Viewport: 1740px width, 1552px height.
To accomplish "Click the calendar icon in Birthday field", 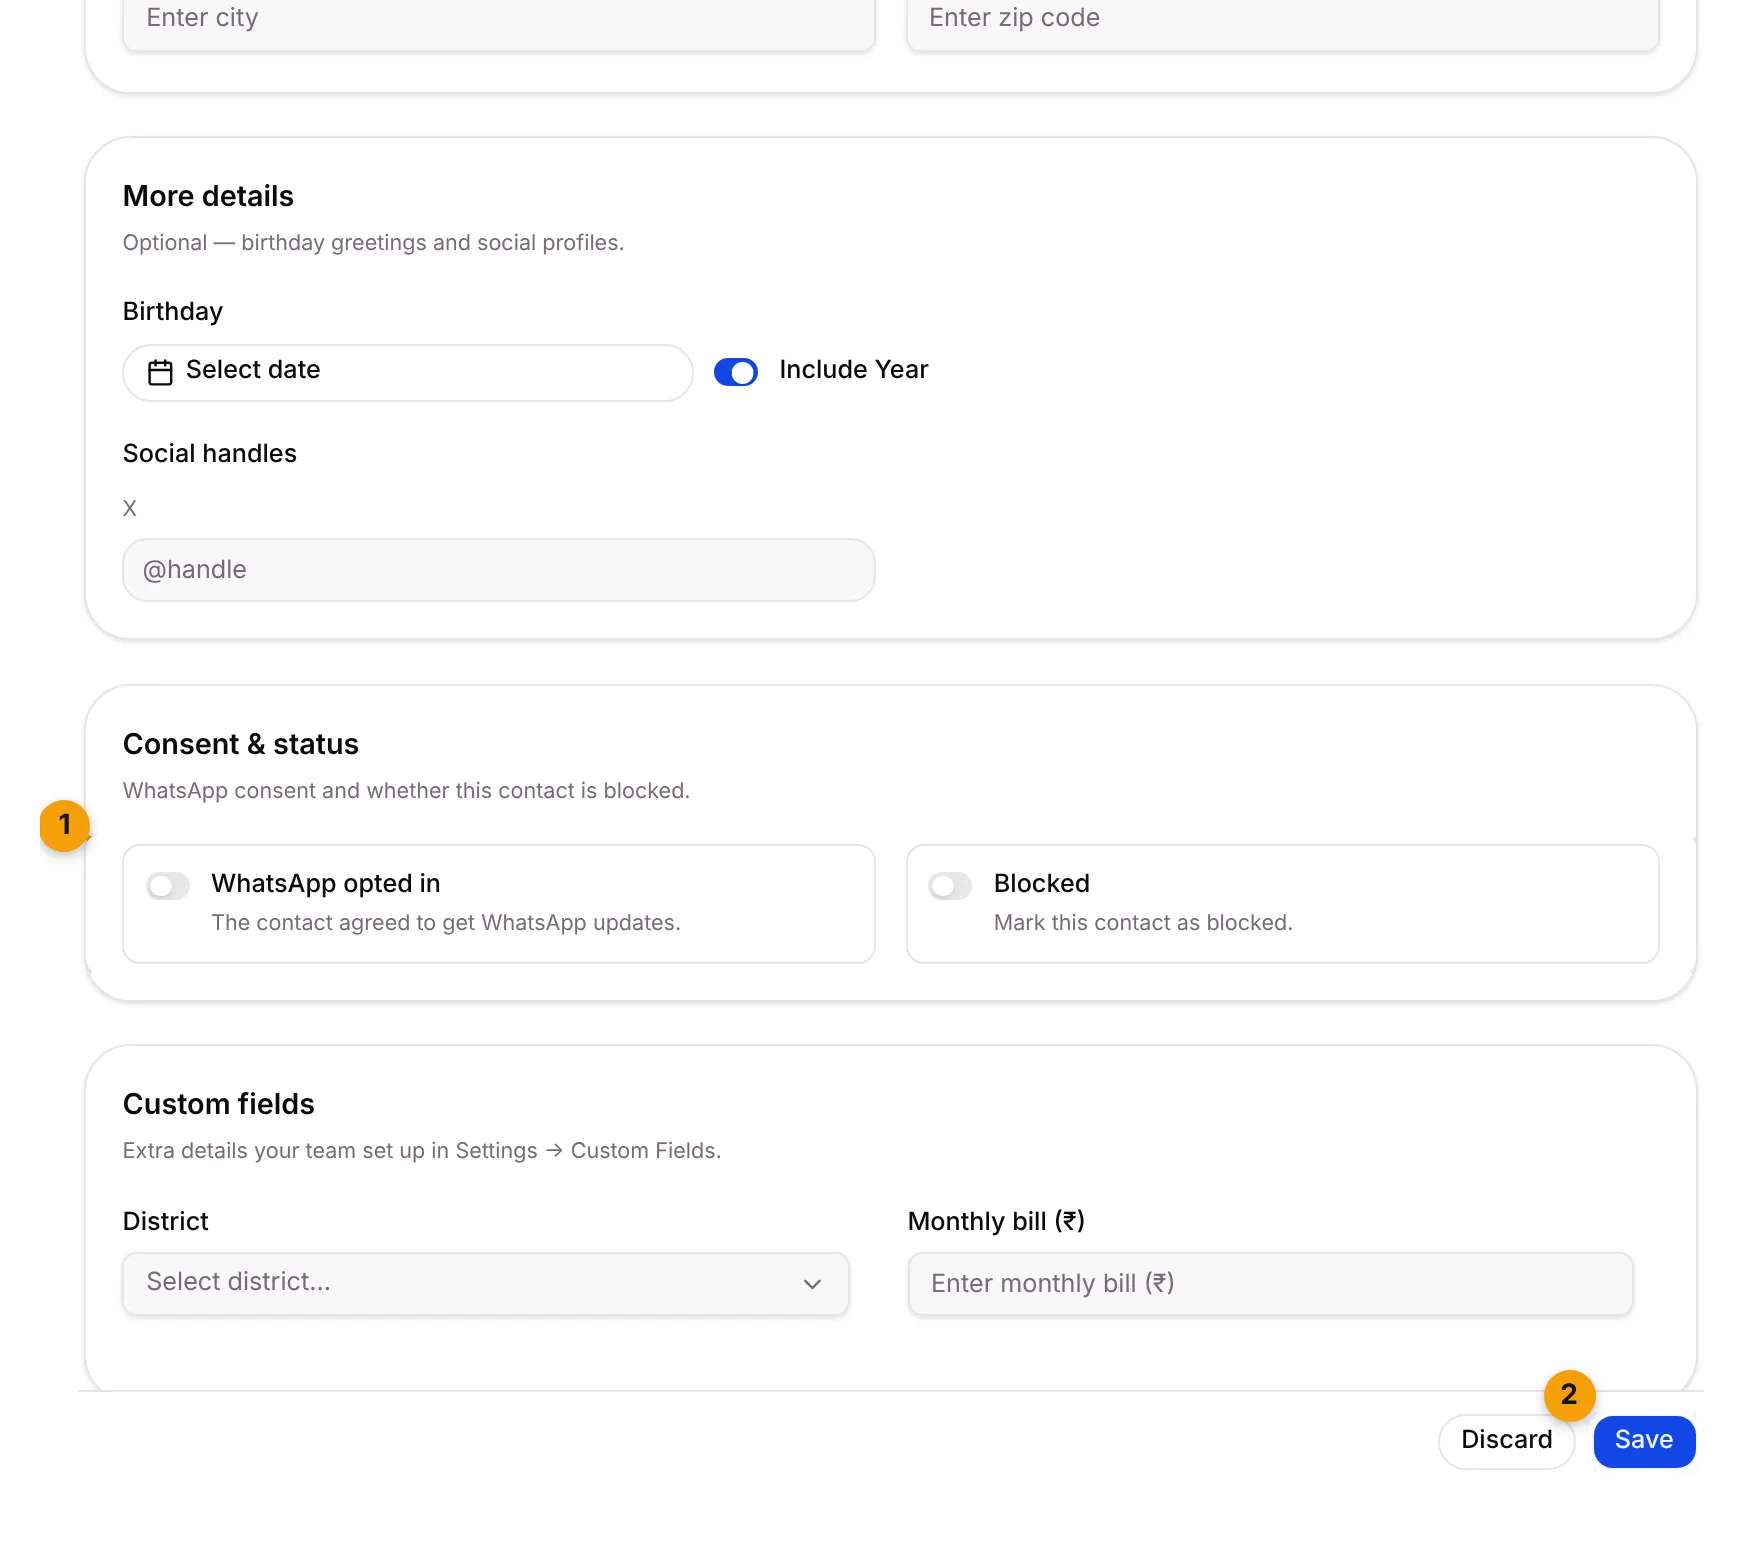I will coord(160,372).
